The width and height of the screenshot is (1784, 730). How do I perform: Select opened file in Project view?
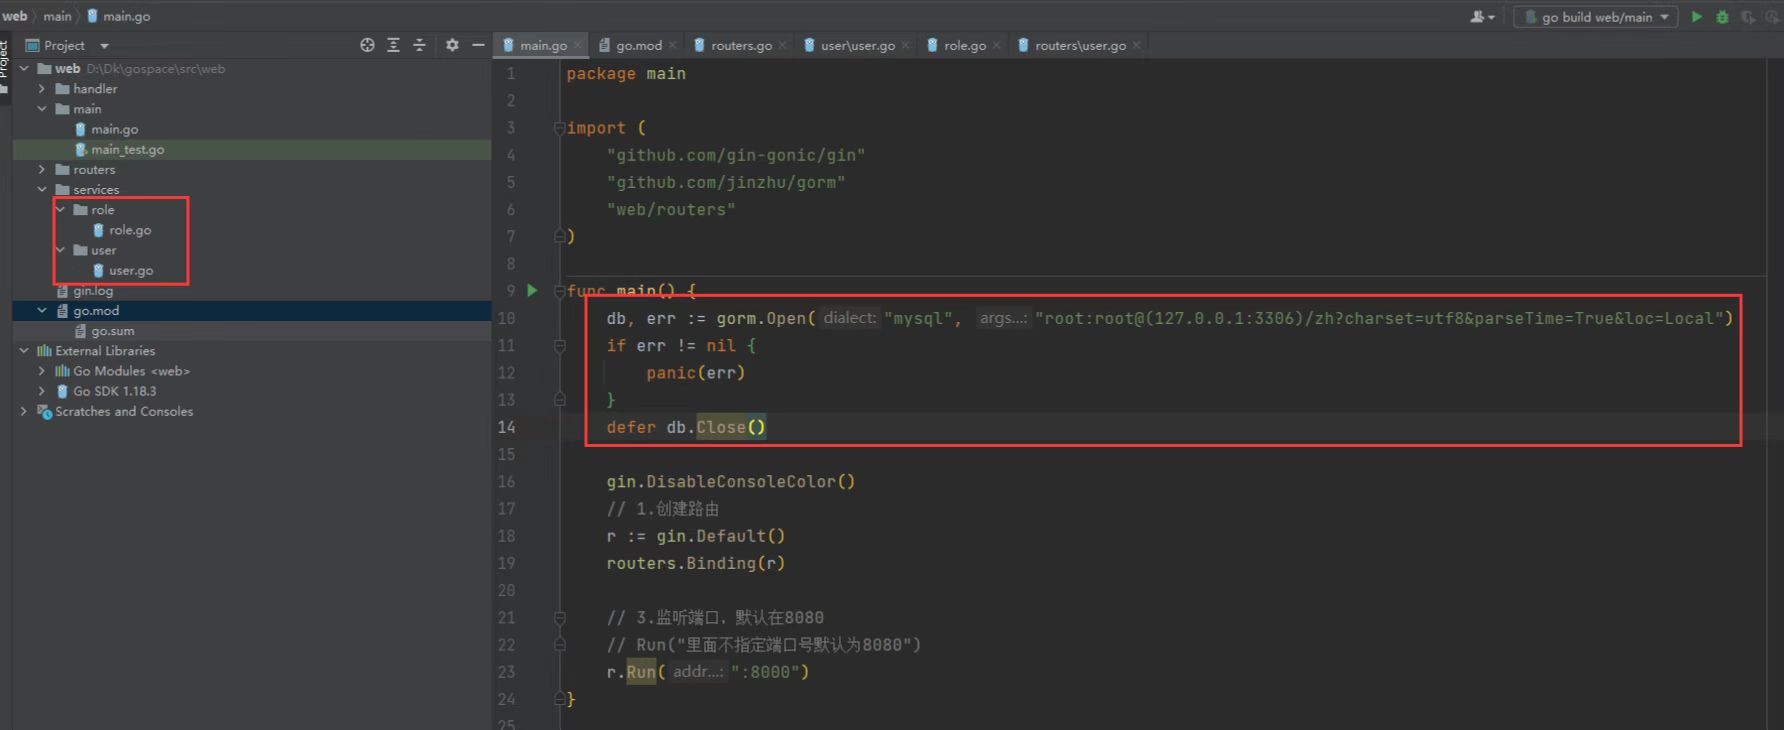[x=367, y=45]
